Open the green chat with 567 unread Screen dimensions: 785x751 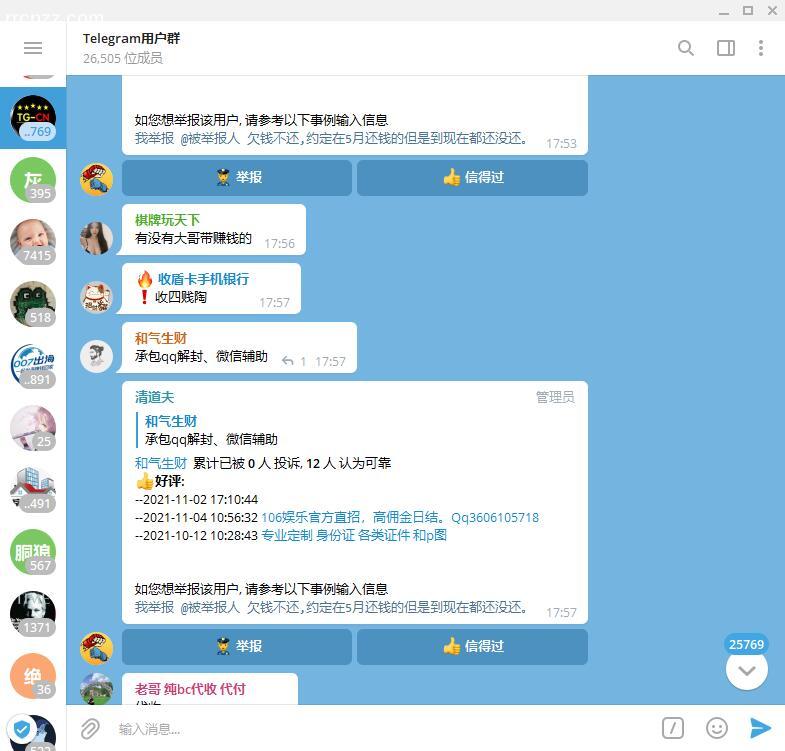tap(33, 552)
